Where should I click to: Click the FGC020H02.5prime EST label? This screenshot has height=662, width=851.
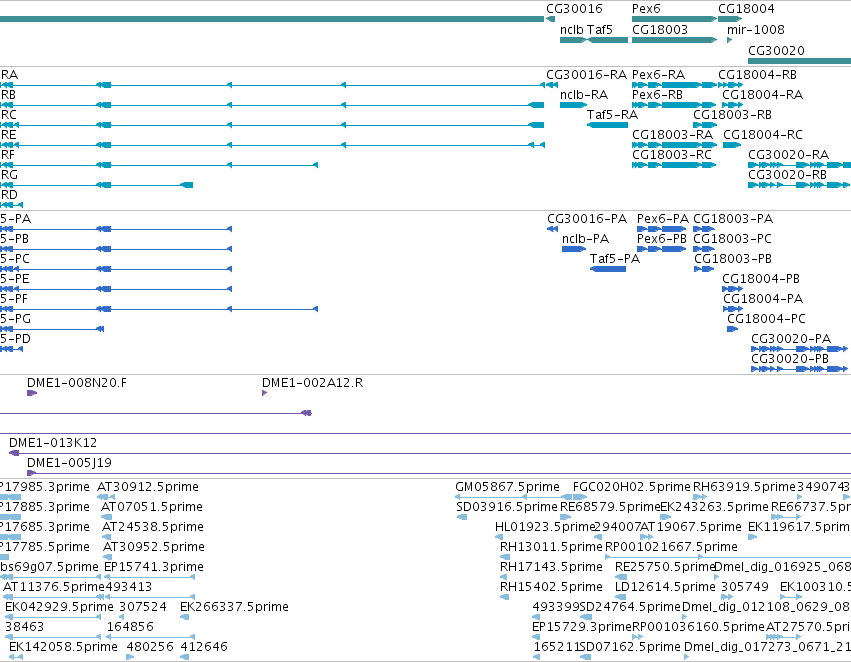tap(632, 487)
